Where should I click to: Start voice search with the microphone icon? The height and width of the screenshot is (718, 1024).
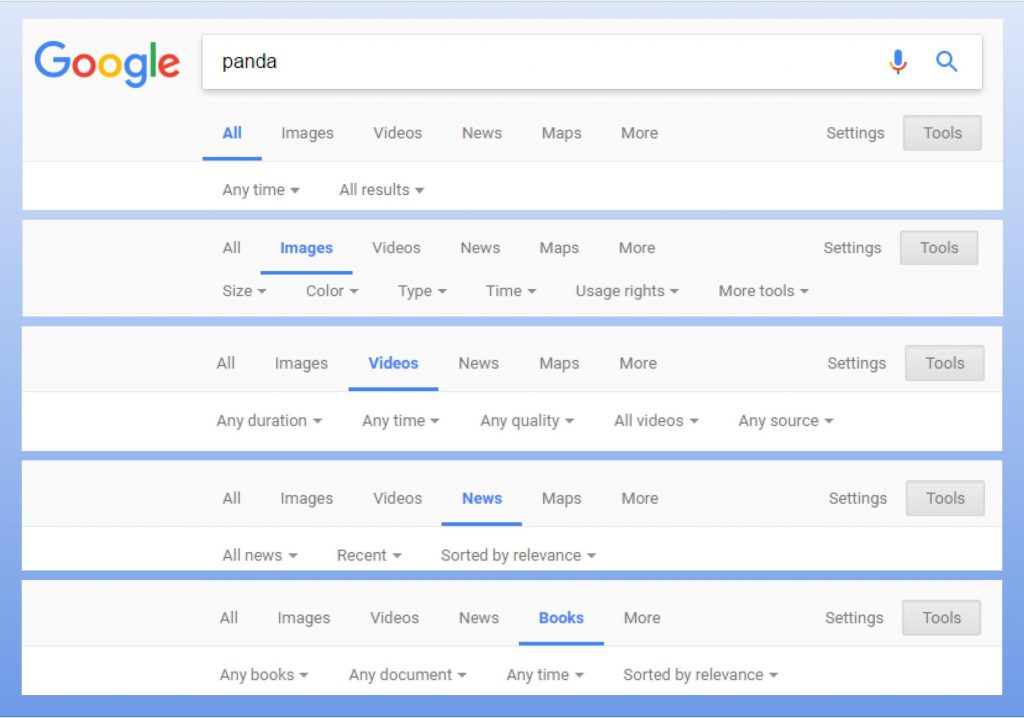coord(898,61)
